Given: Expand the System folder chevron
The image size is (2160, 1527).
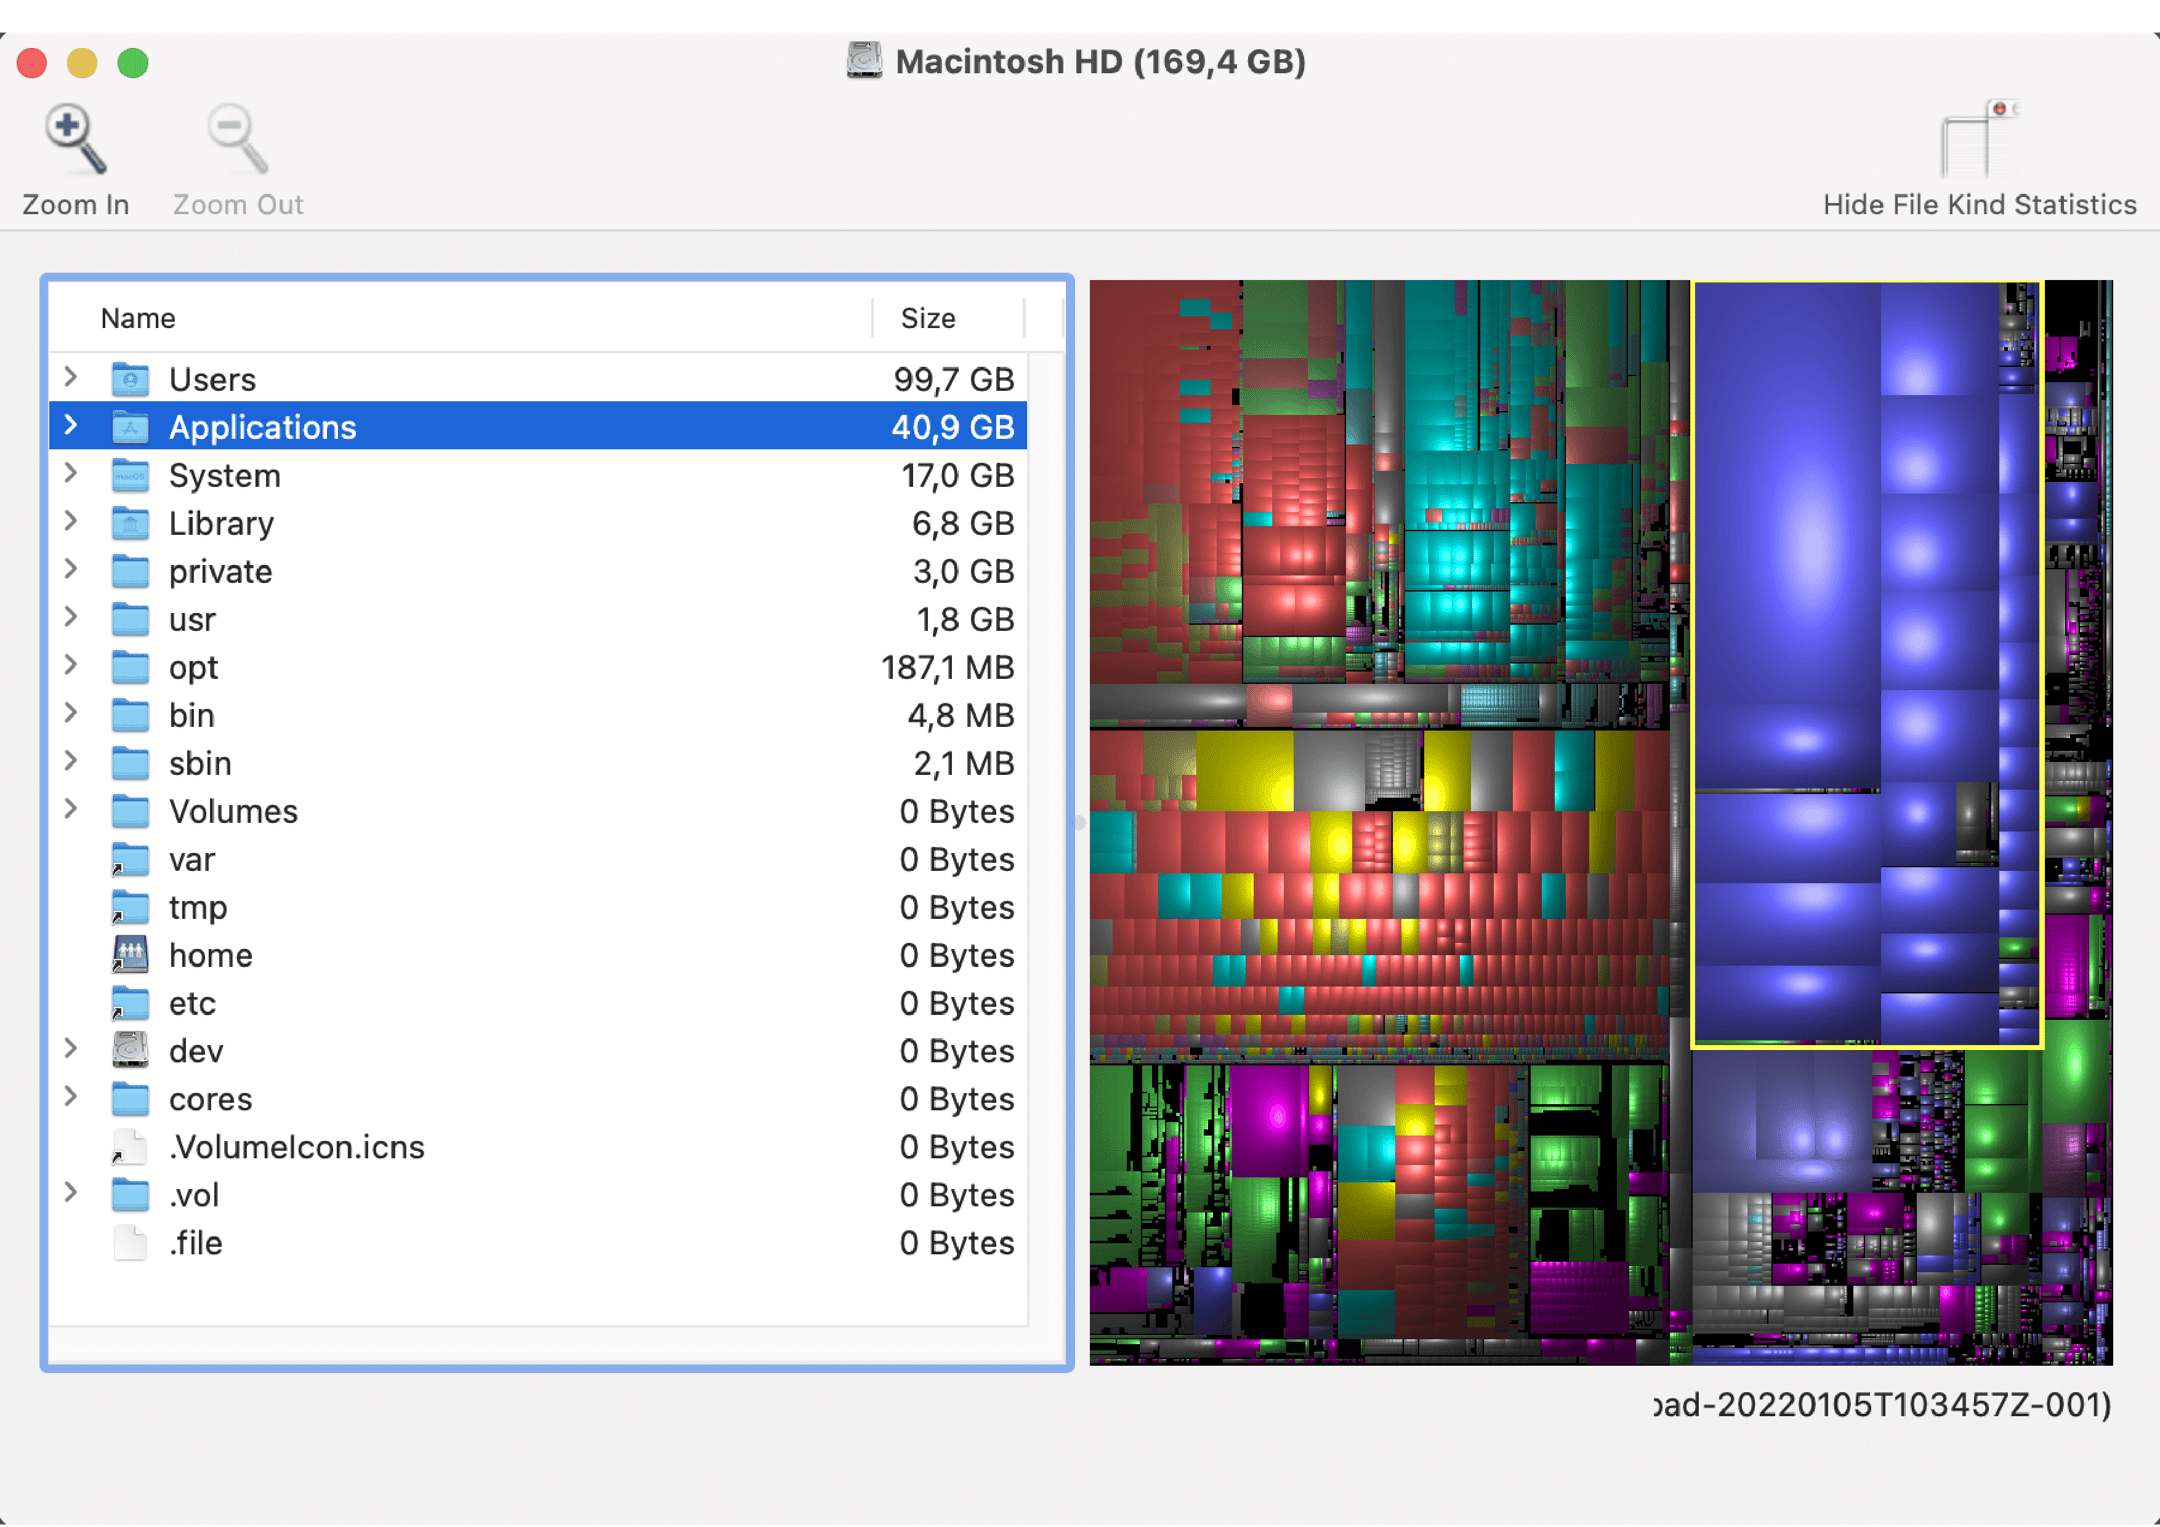Looking at the screenshot, I should [71, 474].
